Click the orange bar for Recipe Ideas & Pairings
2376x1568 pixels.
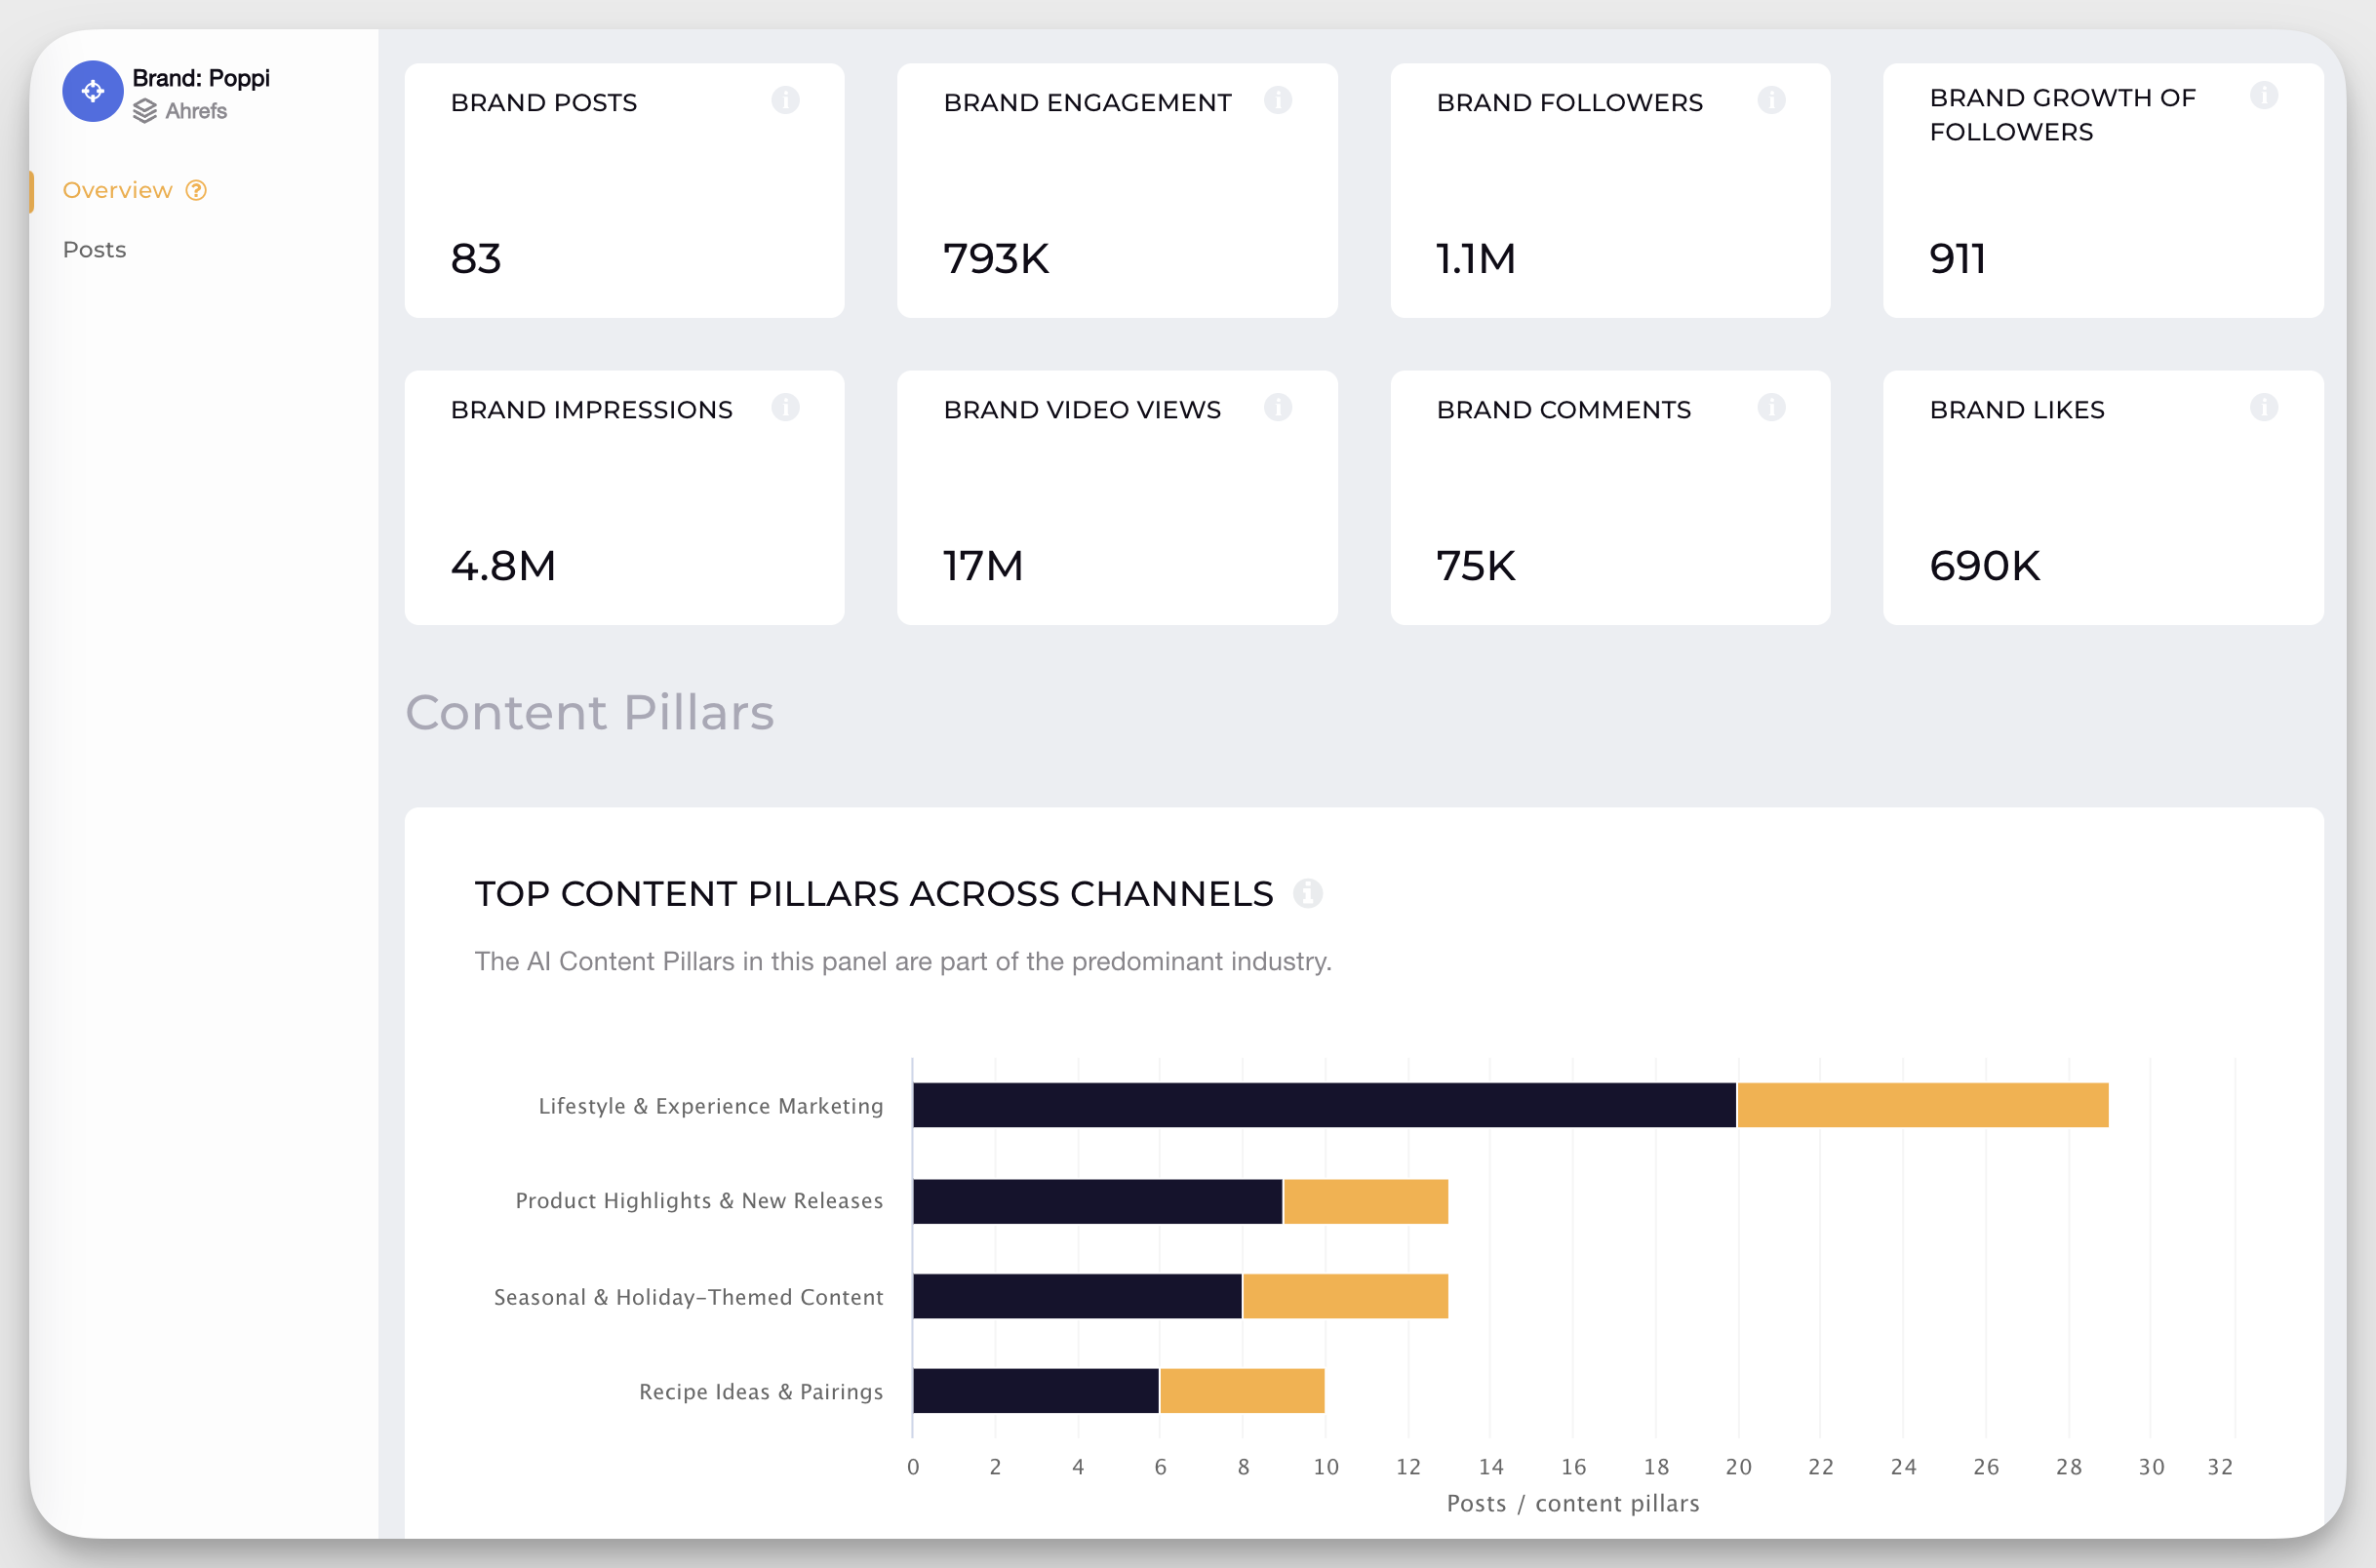[1242, 1391]
